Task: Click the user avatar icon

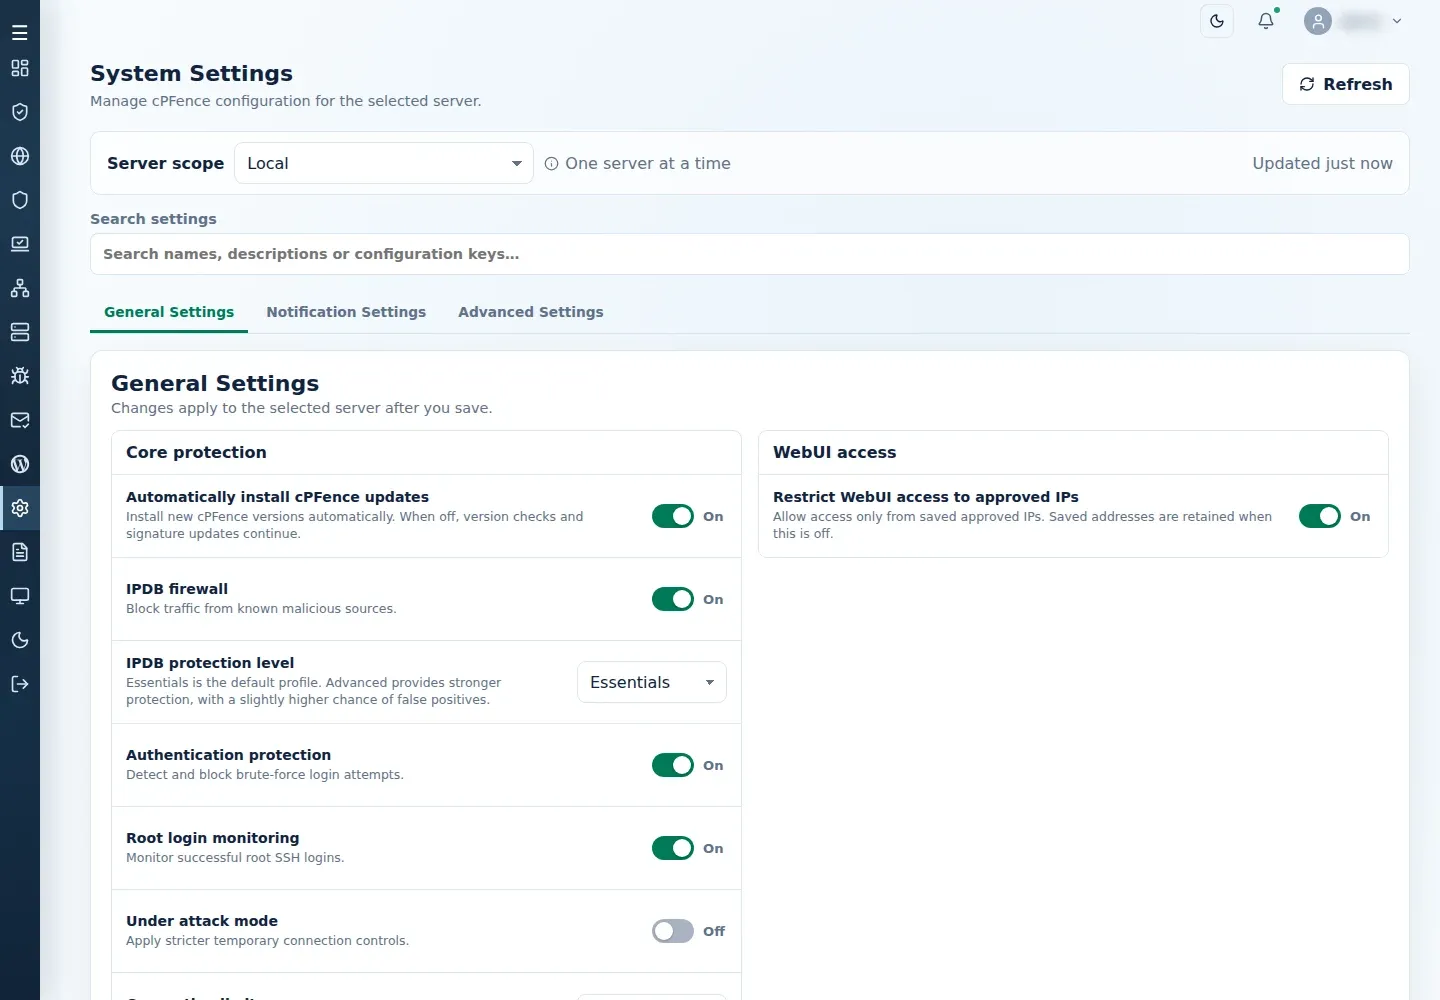Action: pyautogui.click(x=1318, y=21)
